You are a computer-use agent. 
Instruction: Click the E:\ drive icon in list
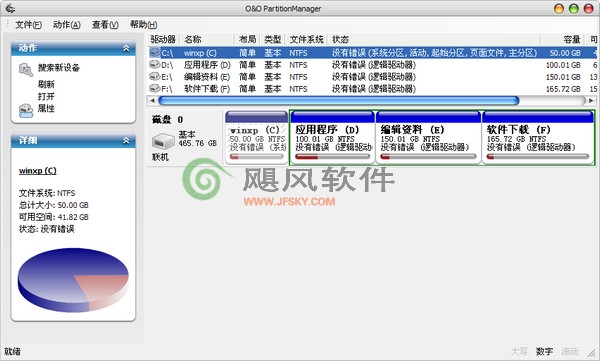click(x=155, y=77)
